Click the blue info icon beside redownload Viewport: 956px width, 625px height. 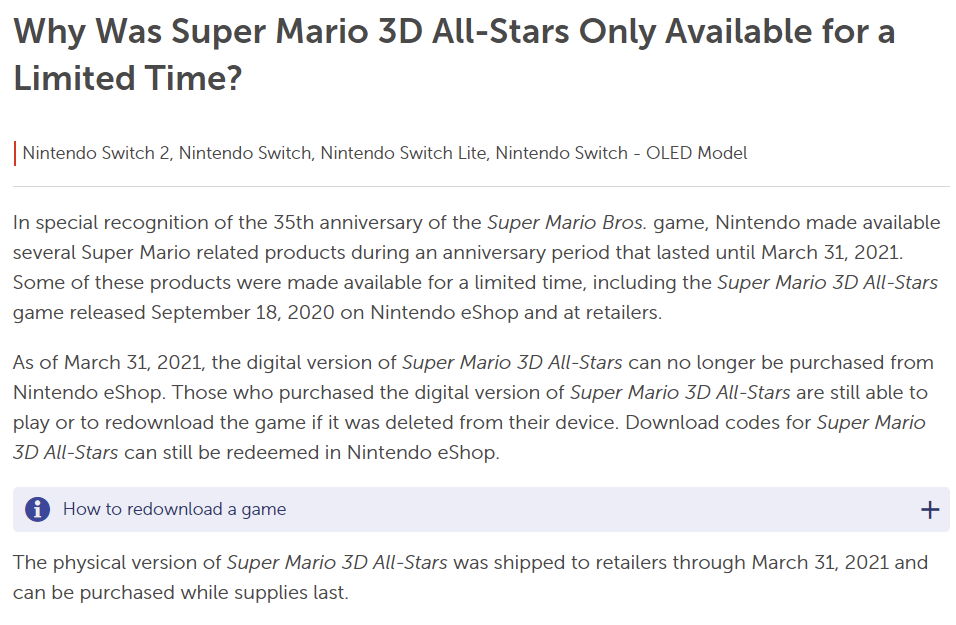pos(37,509)
